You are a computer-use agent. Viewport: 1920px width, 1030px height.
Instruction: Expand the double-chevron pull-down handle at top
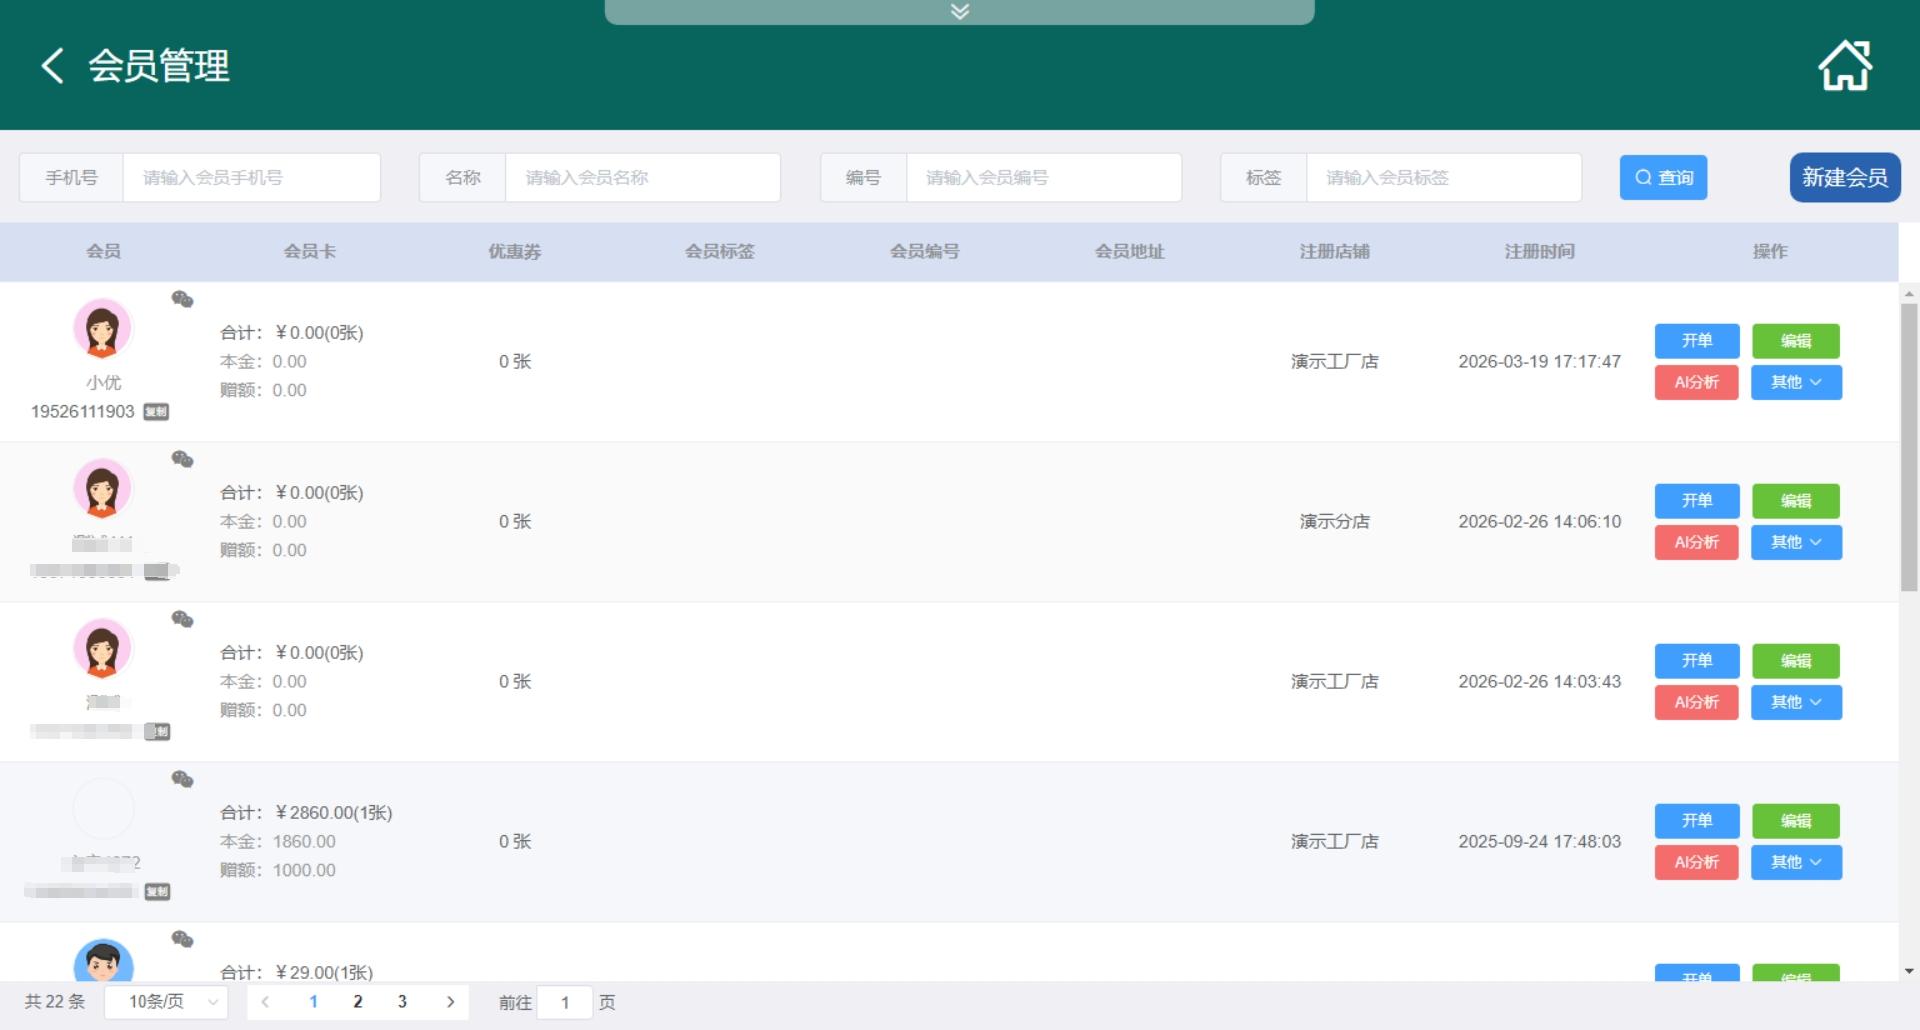pos(959,12)
